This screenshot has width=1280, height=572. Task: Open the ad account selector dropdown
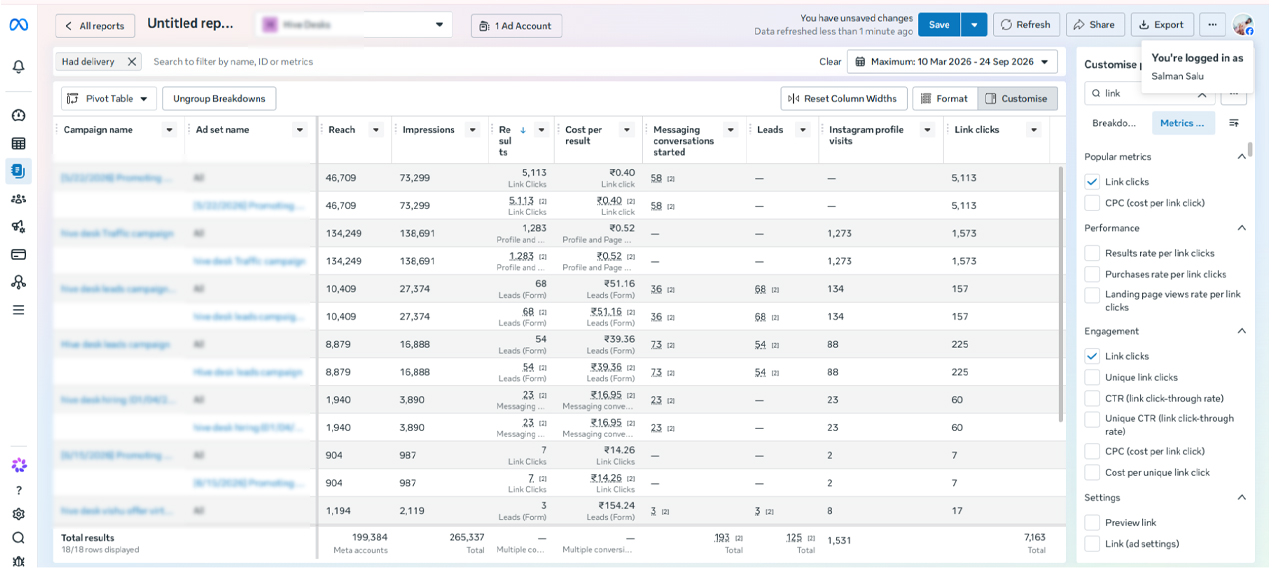(354, 25)
